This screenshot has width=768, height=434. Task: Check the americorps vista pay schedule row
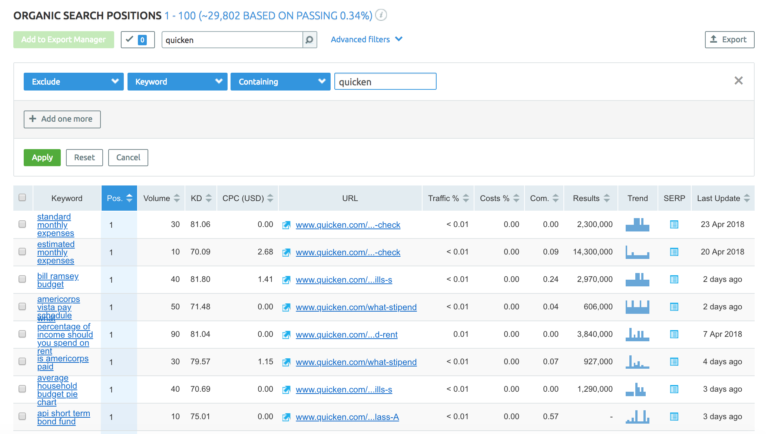22,306
